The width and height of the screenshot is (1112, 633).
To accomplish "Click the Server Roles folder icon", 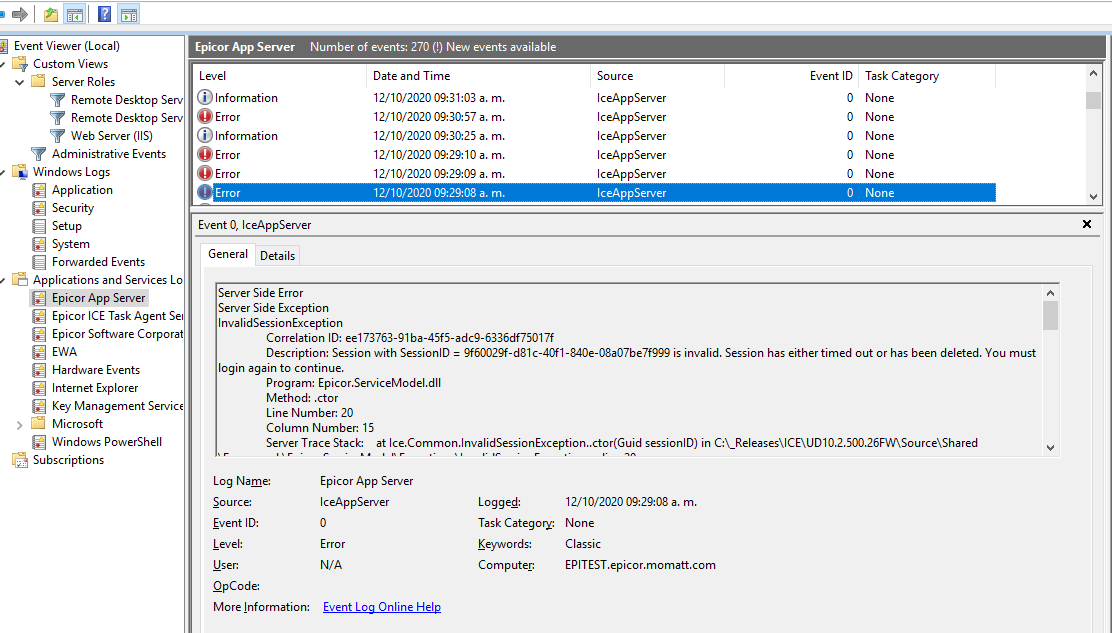I will click(38, 82).
